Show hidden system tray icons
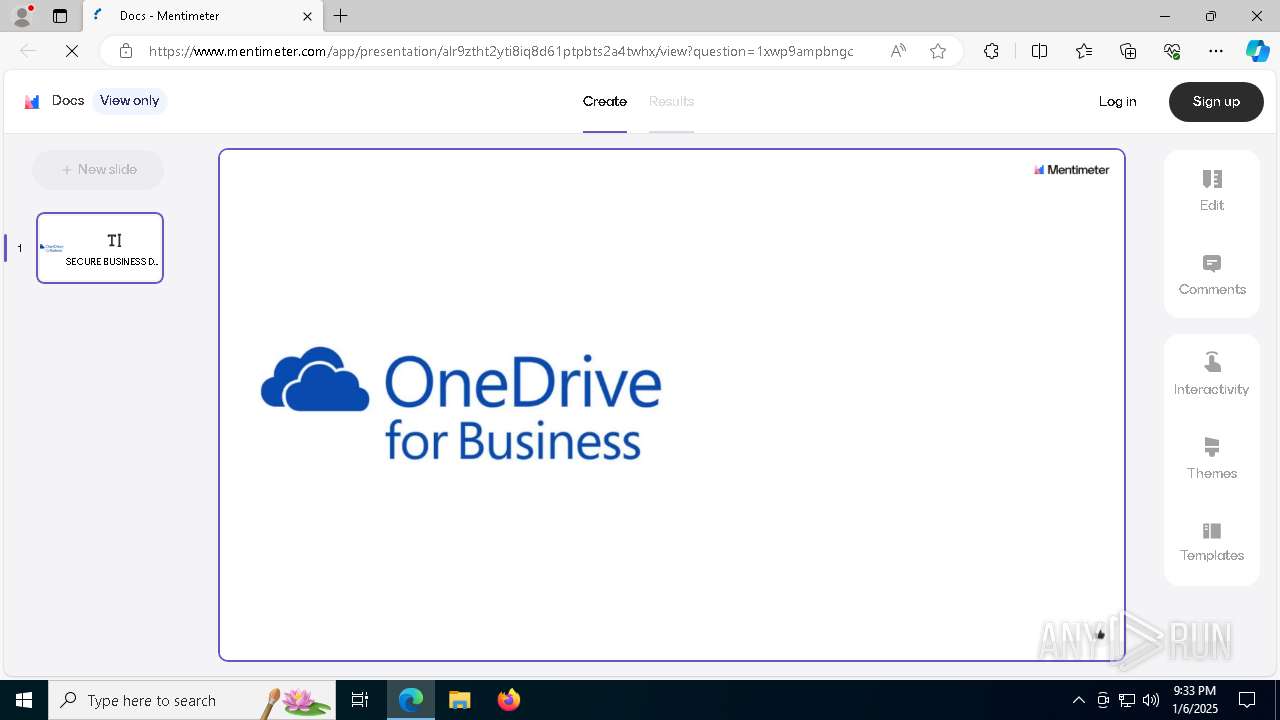 click(1078, 700)
